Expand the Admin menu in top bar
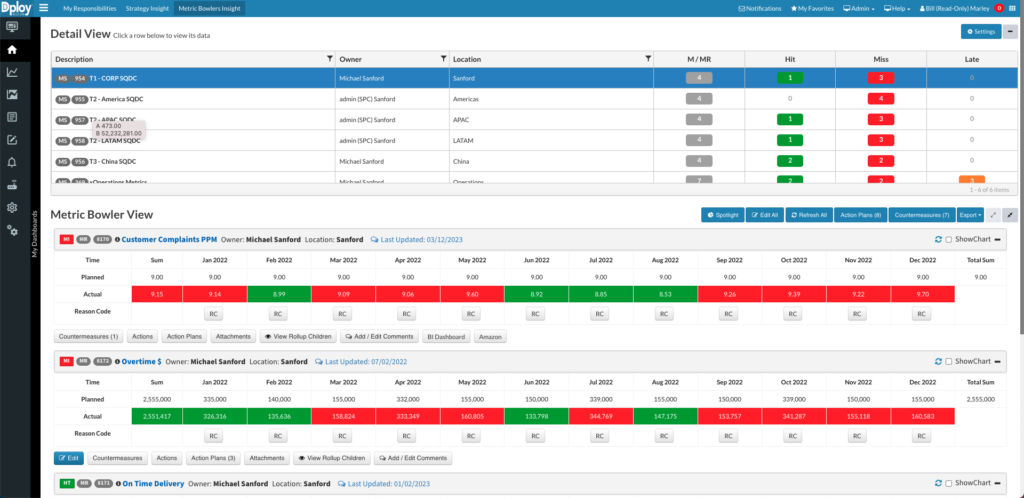Image resolution: width=1024 pixels, height=498 pixels. (x=860, y=8)
